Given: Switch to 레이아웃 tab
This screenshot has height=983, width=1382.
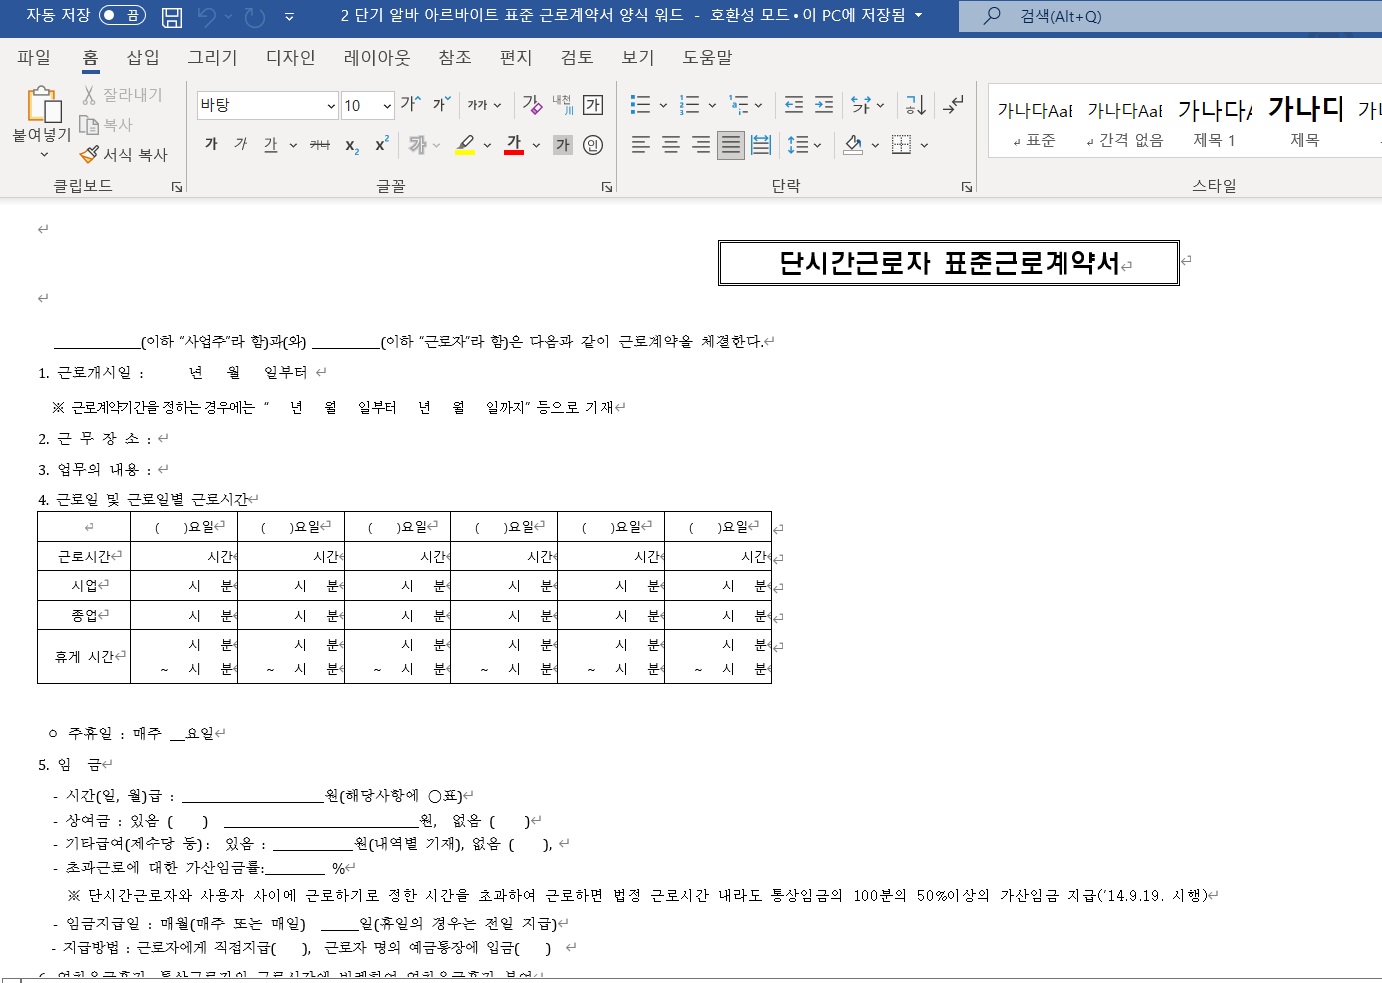Looking at the screenshot, I should [x=377, y=58].
